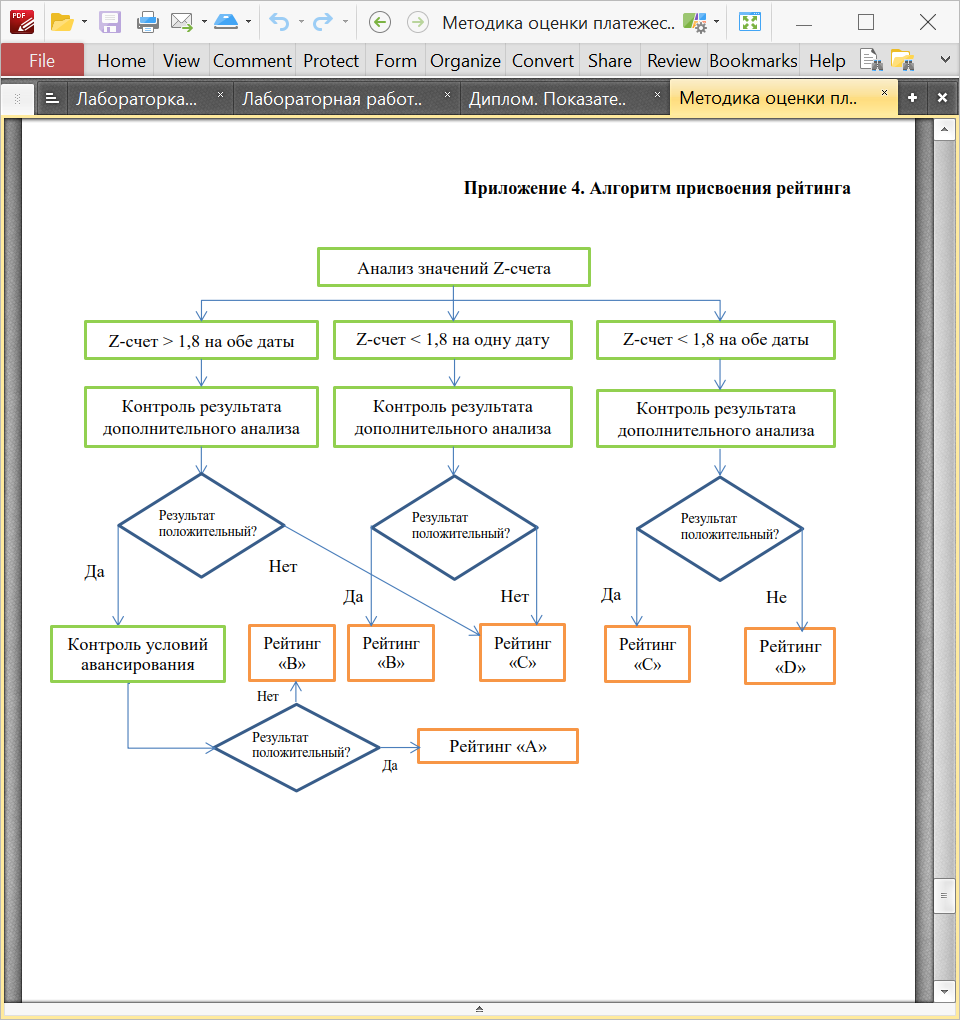Click the vertical scrollbar thumb
This screenshot has width=960, height=1020.
(944, 896)
